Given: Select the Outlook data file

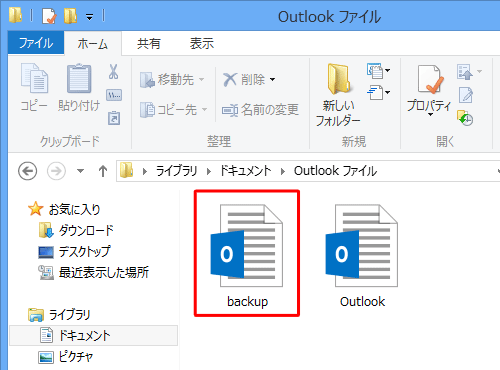Looking at the screenshot, I should coord(362,255).
